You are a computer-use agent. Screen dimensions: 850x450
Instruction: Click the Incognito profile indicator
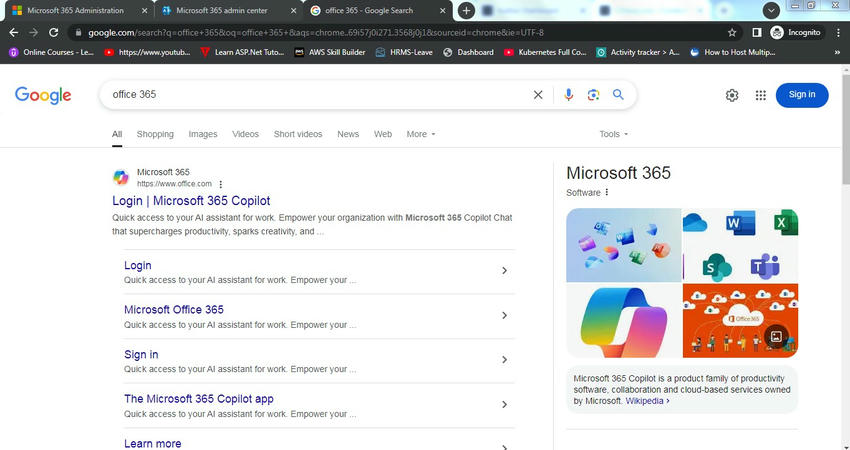(796, 33)
